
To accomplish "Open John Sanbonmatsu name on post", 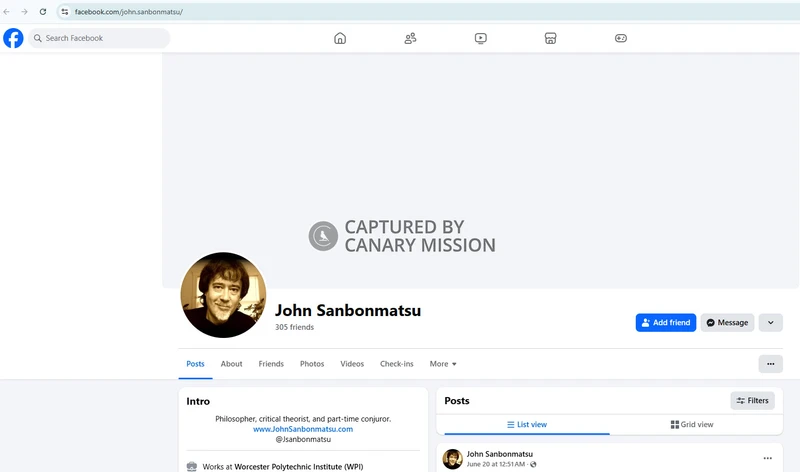I will 499,454.
